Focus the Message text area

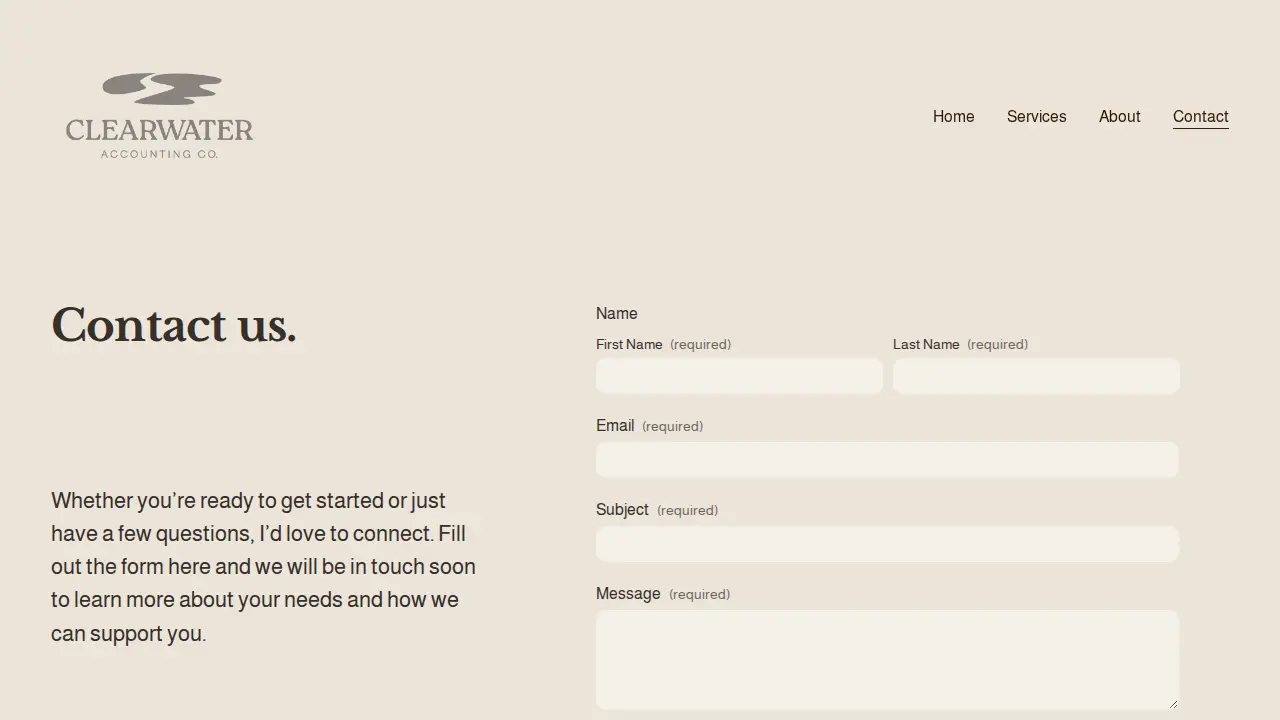[887, 660]
